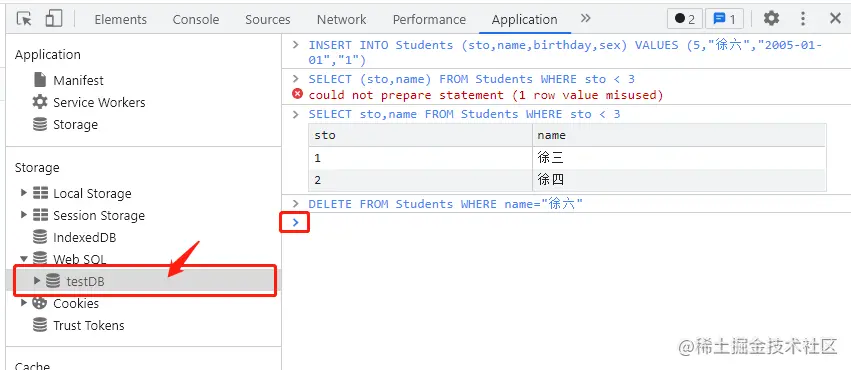The height and width of the screenshot is (370, 851).
Task: Click the Web SQL database icon
Action: (x=40, y=259)
